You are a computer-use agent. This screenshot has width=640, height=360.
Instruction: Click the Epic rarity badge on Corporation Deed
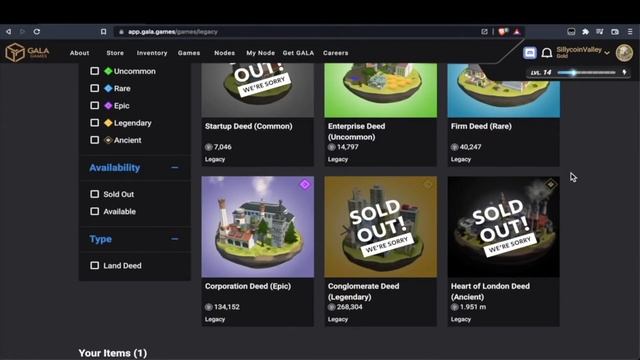click(304, 184)
